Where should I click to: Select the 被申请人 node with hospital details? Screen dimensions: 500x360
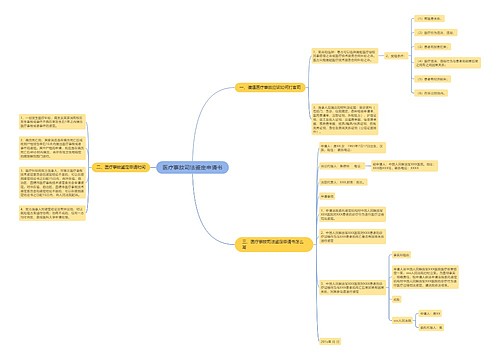click(x=404, y=166)
